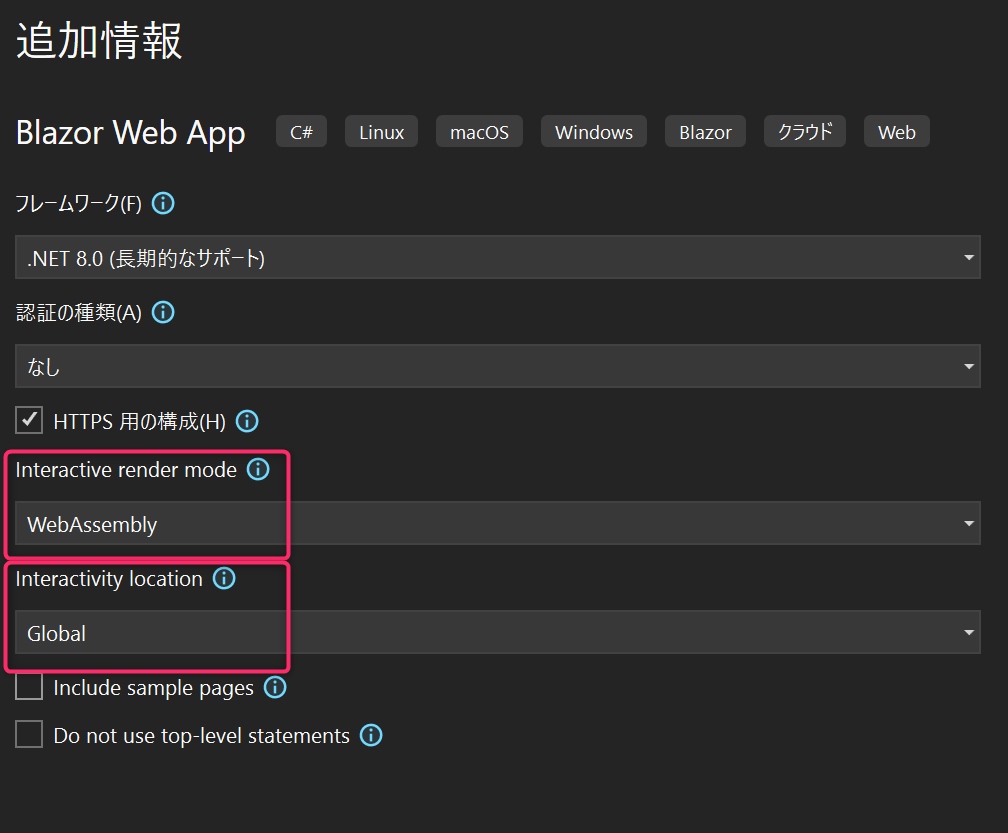The height and width of the screenshot is (833, 1008).
Task: Click the Interactivity location label
Action: pyautogui.click(x=109, y=579)
